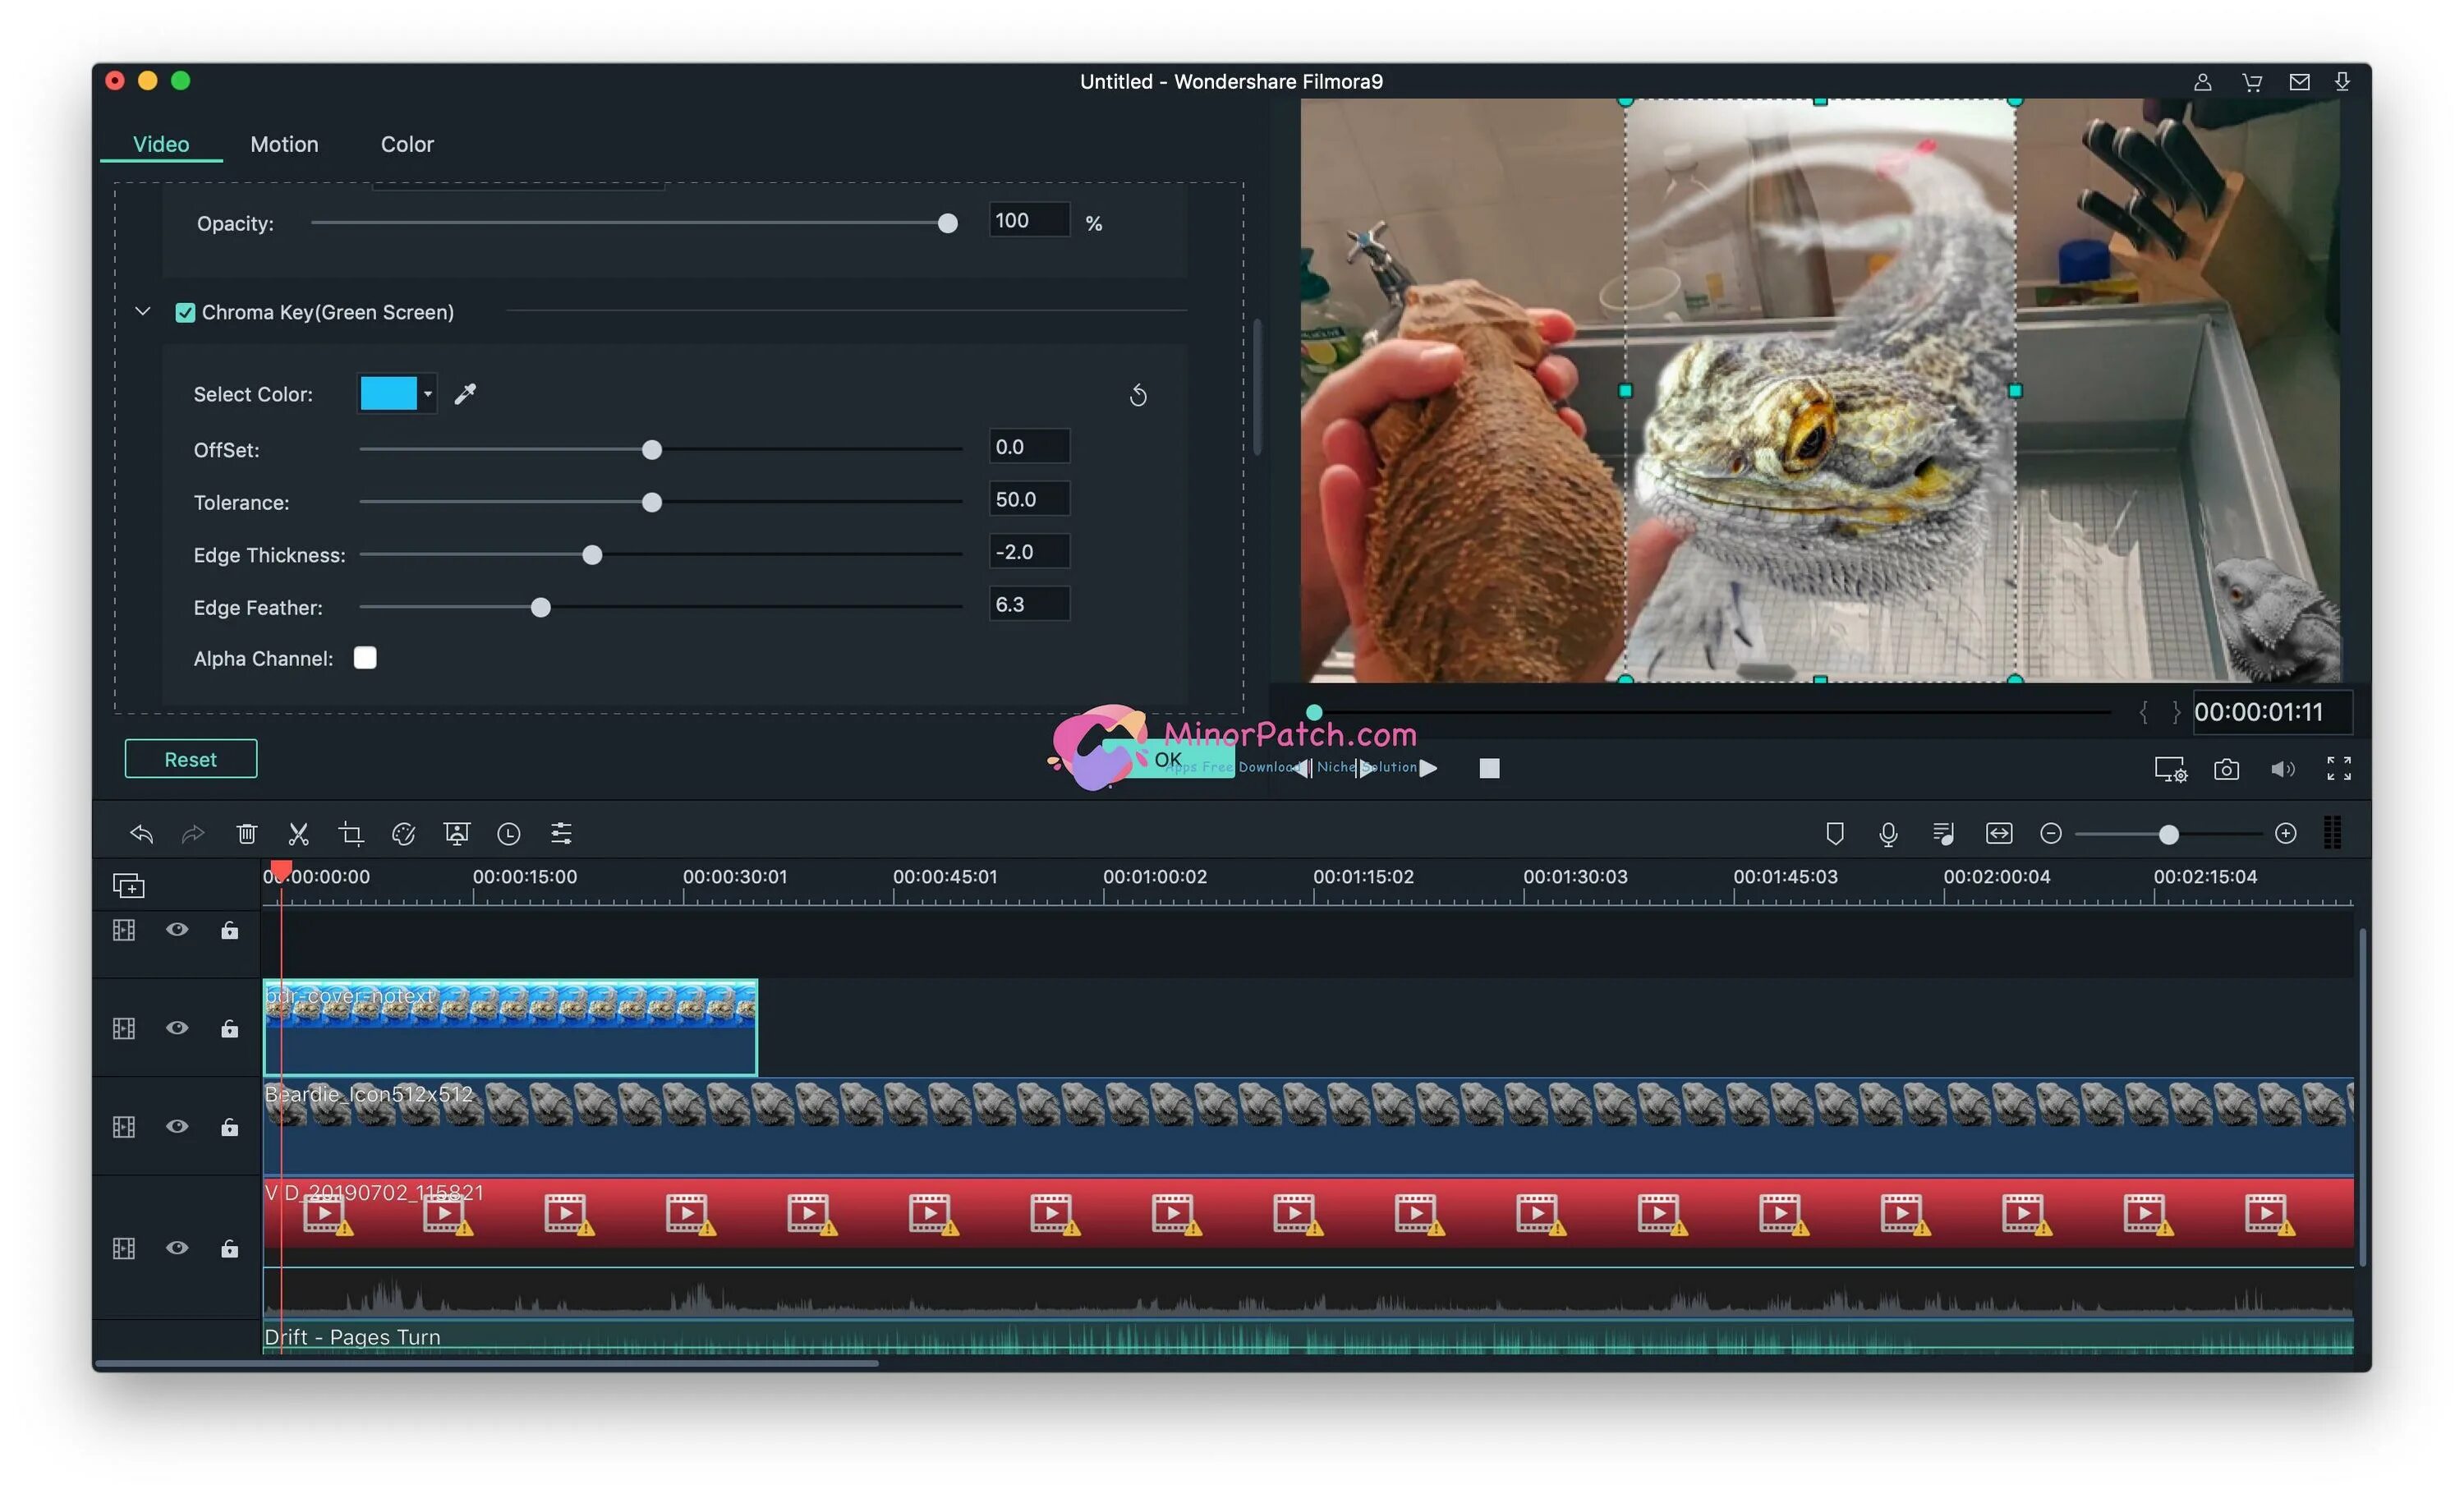
Task: Disable Chroma Key(Green Screen) checkbox
Action: pyautogui.click(x=185, y=313)
